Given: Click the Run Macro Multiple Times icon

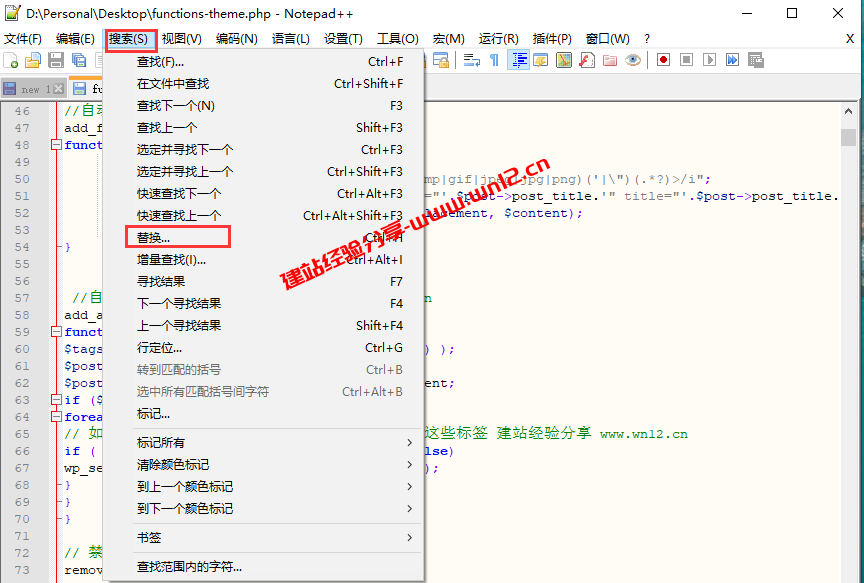Looking at the screenshot, I should click(x=731, y=60).
